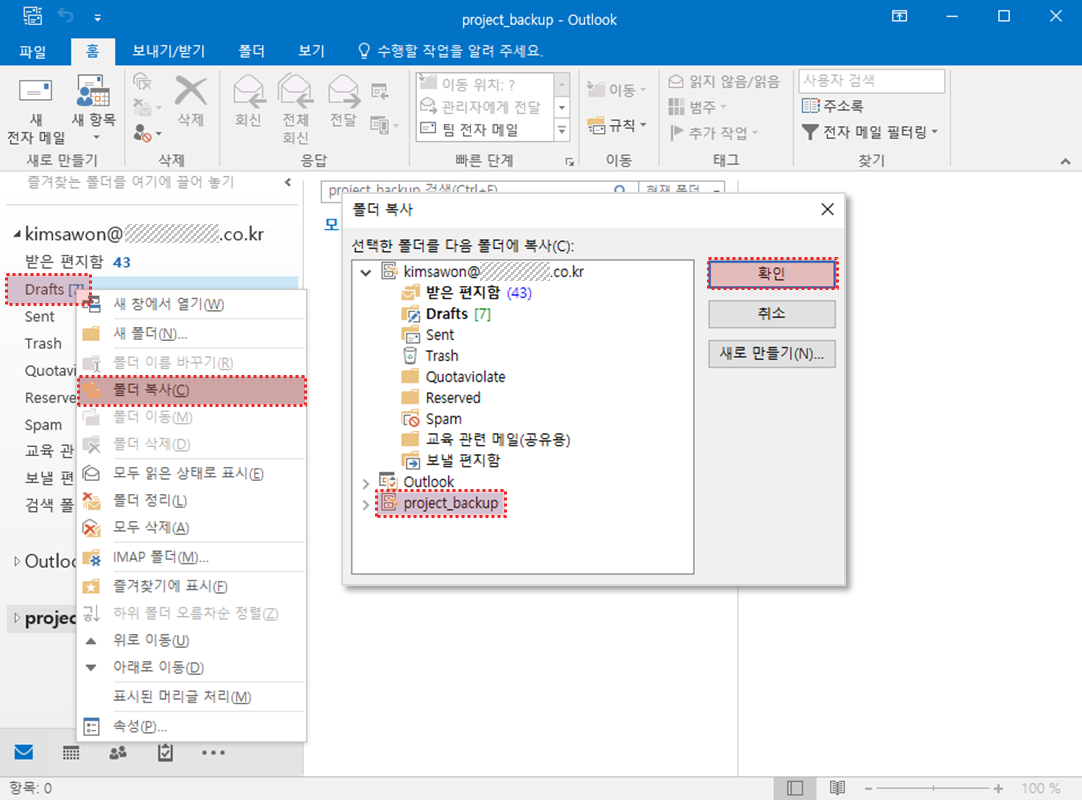Open Tasks icon in bottom navigation
The image size is (1082, 800).
[x=166, y=752]
